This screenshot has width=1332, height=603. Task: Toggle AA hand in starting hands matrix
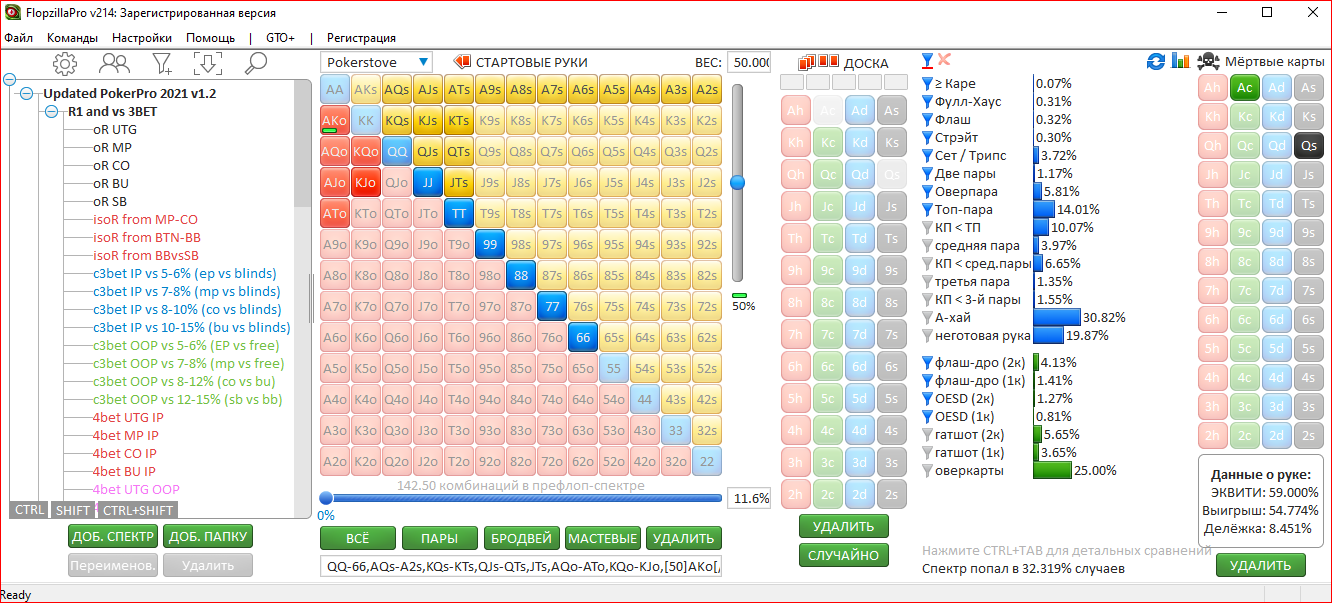pyautogui.click(x=335, y=89)
